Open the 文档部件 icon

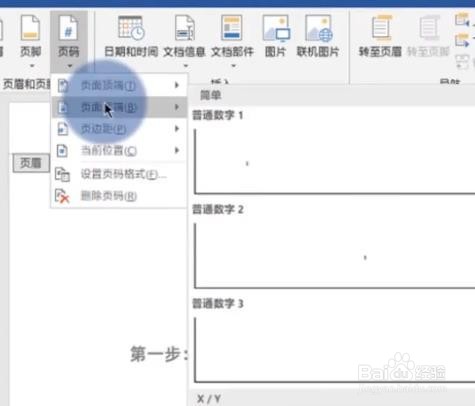point(232,27)
